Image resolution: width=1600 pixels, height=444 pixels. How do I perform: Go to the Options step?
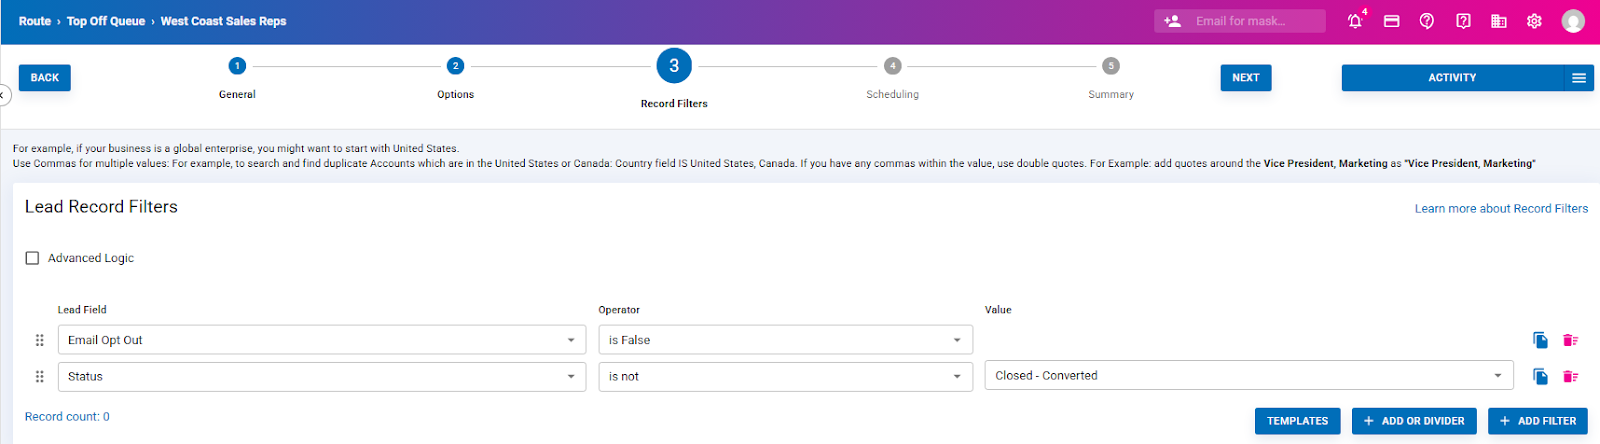455,67
